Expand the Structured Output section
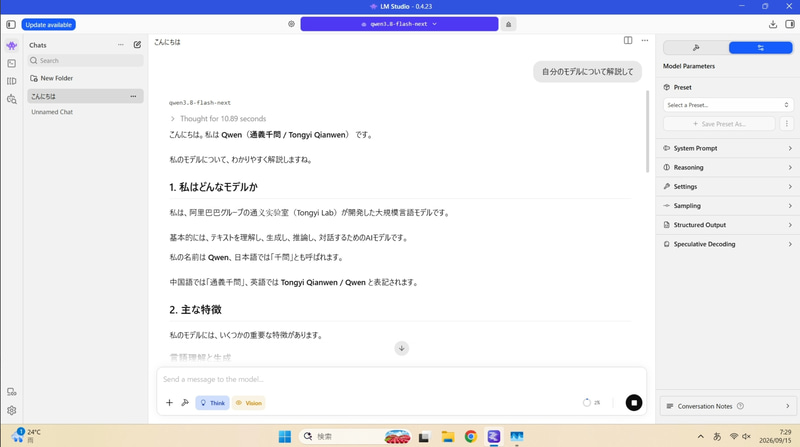The width and height of the screenshot is (800, 447). click(x=728, y=225)
